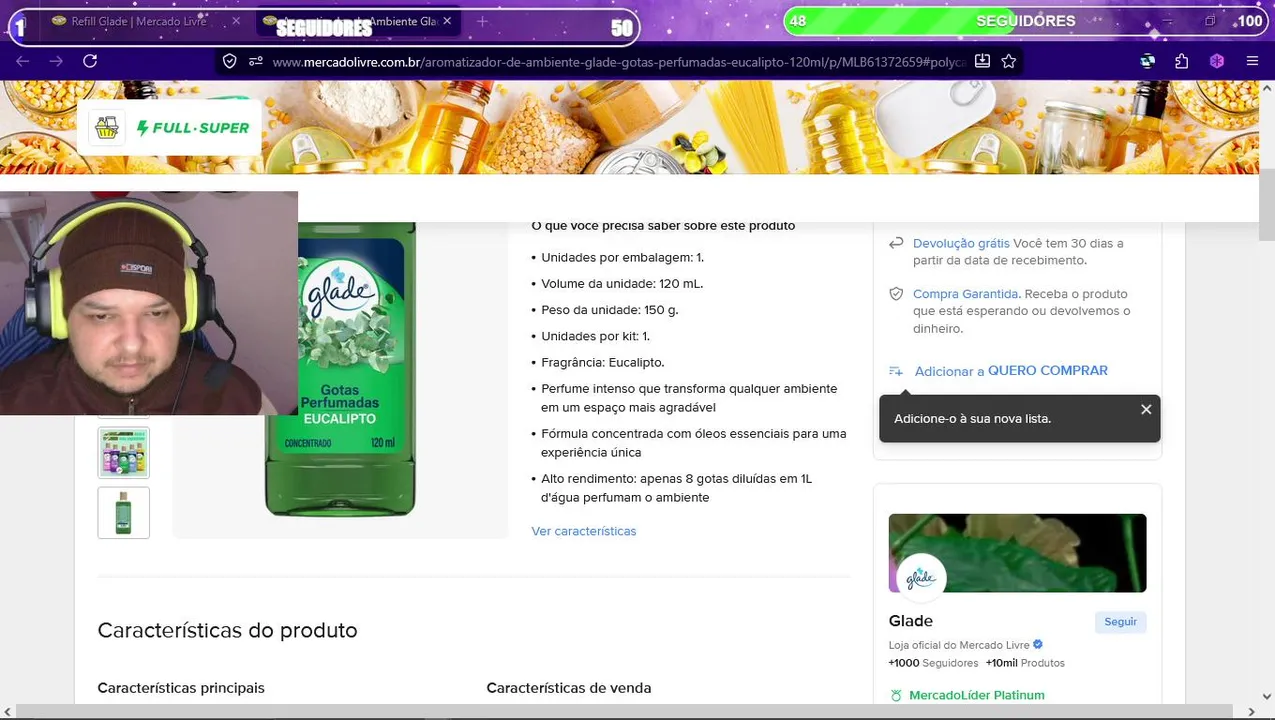Click 'Características de venda' heading
Image resolution: width=1275 pixels, height=720 pixels.
569,688
